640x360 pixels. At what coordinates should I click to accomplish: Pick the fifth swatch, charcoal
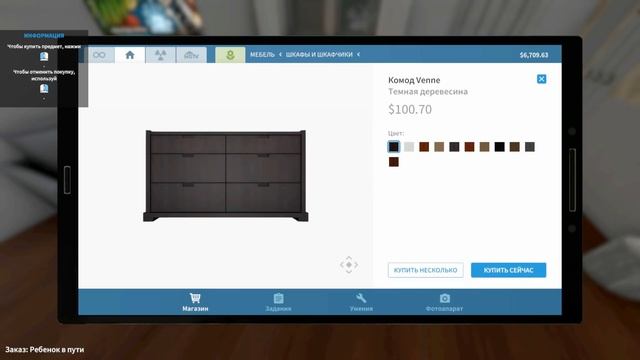(x=454, y=147)
